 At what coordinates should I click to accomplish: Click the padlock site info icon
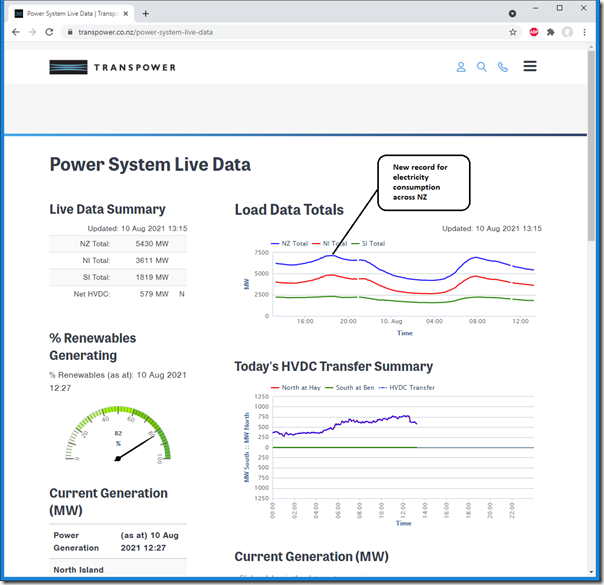[70, 32]
